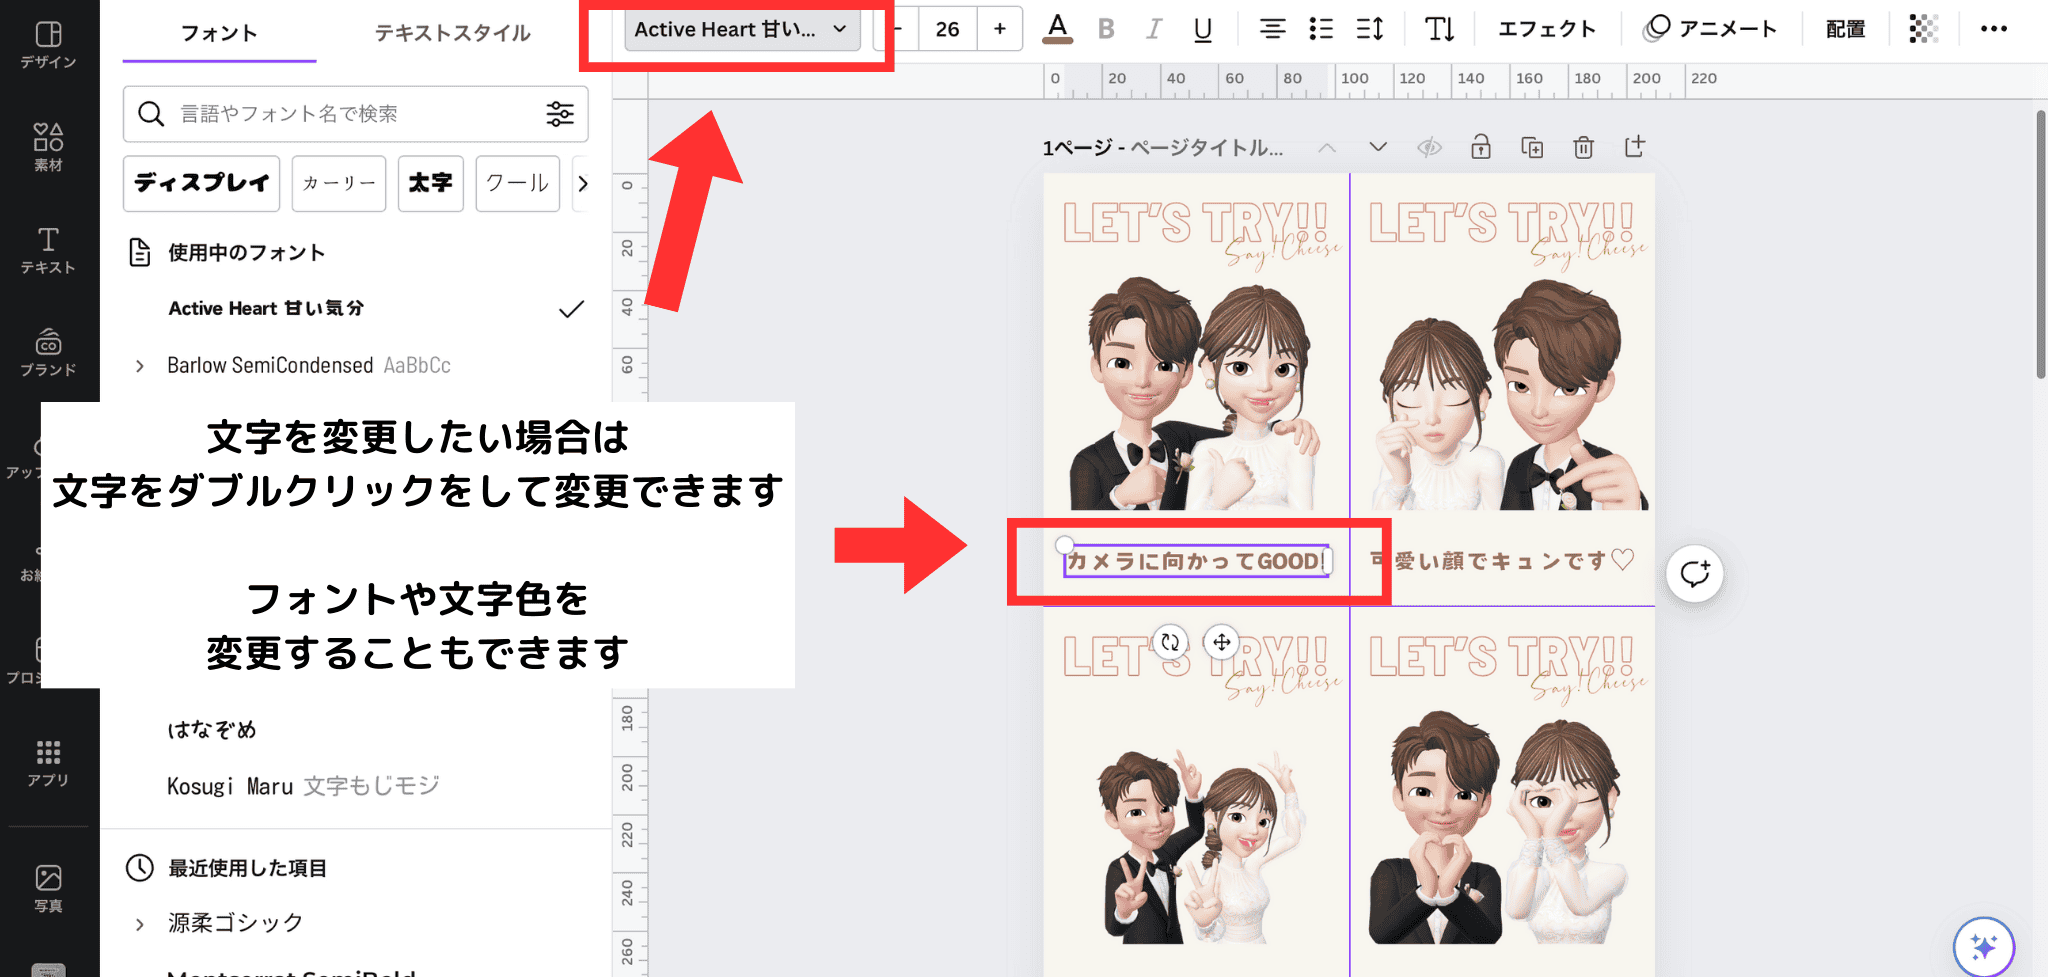Toggle italic text formatting
The height and width of the screenshot is (977, 2048).
1154,29
